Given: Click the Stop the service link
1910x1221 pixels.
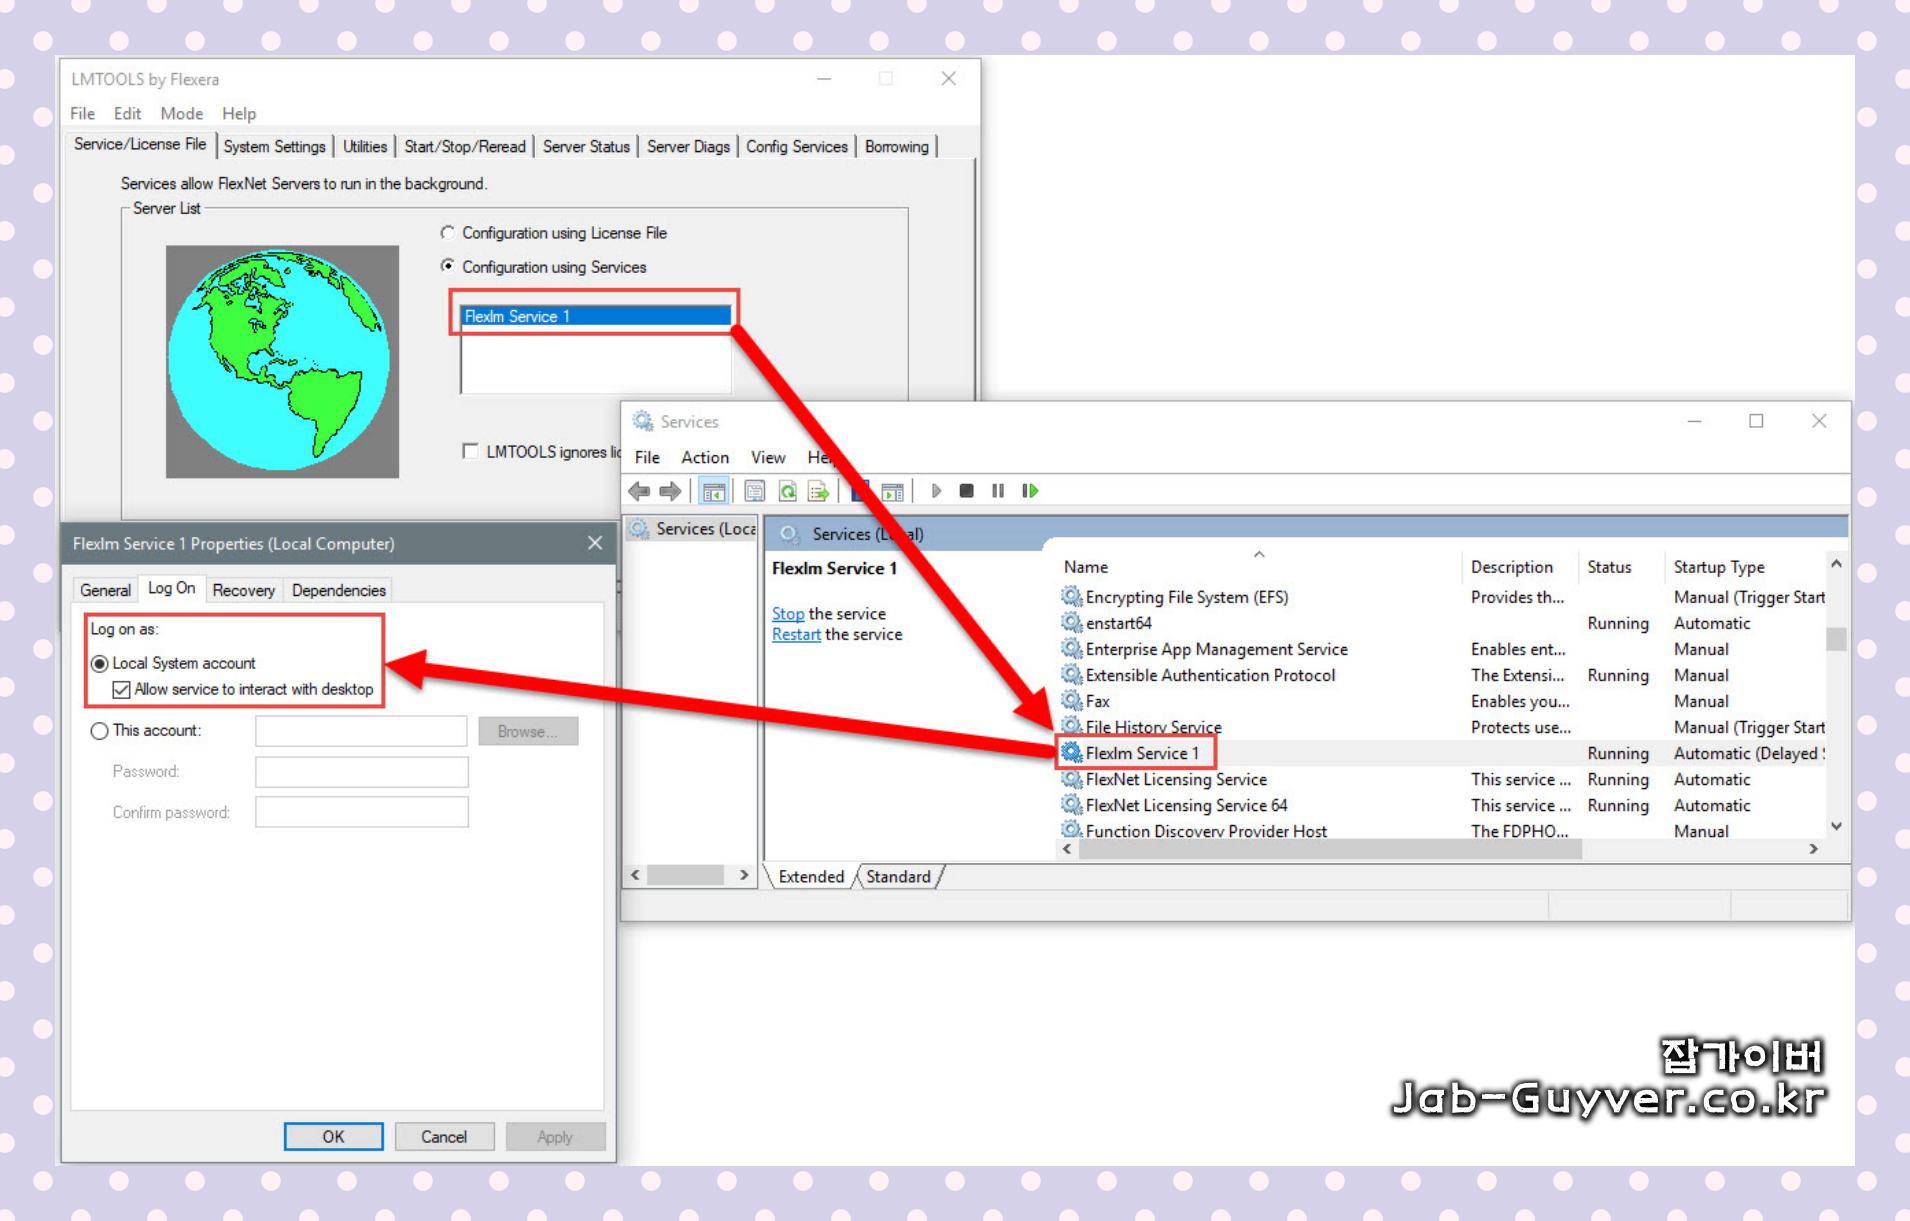Looking at the screenshot, I should coord(788,614).
